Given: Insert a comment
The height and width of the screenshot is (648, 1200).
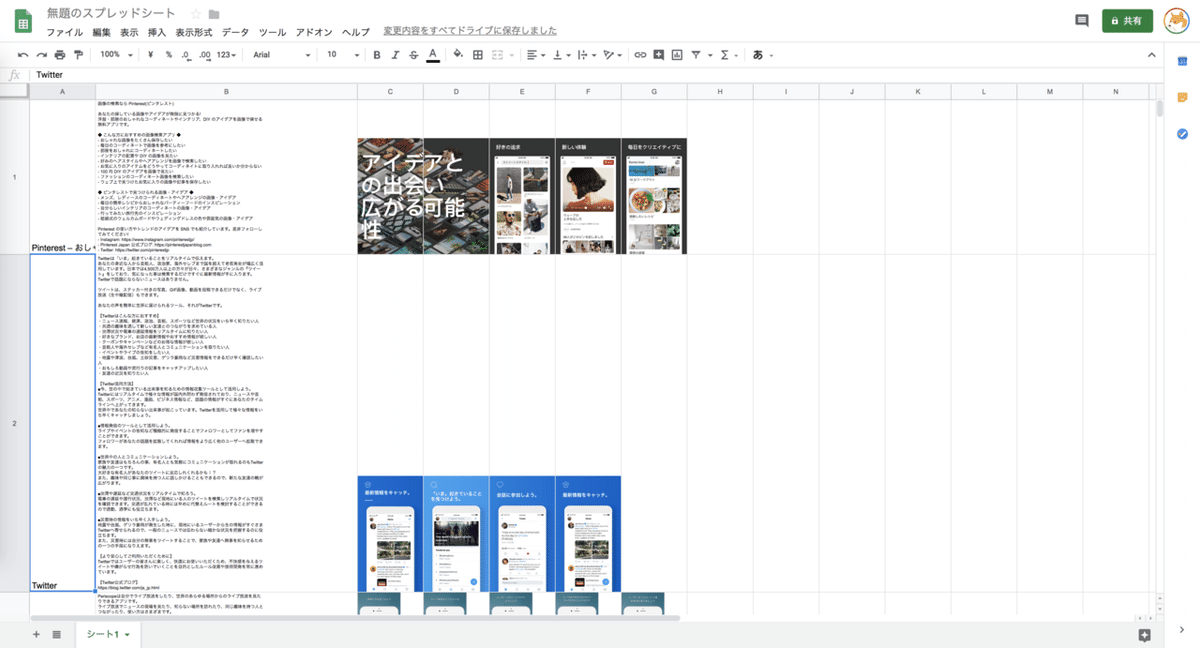Looking at the screenshot, I should point(659,54).
